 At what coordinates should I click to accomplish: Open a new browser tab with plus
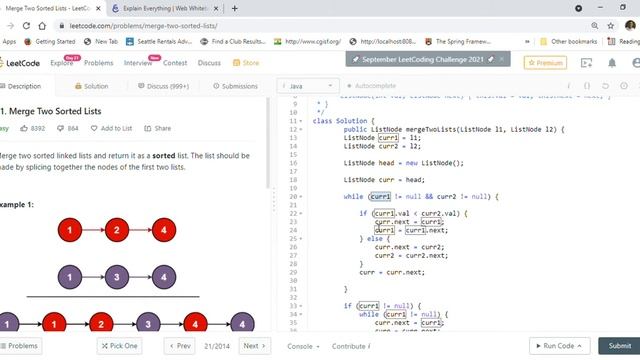235,8
